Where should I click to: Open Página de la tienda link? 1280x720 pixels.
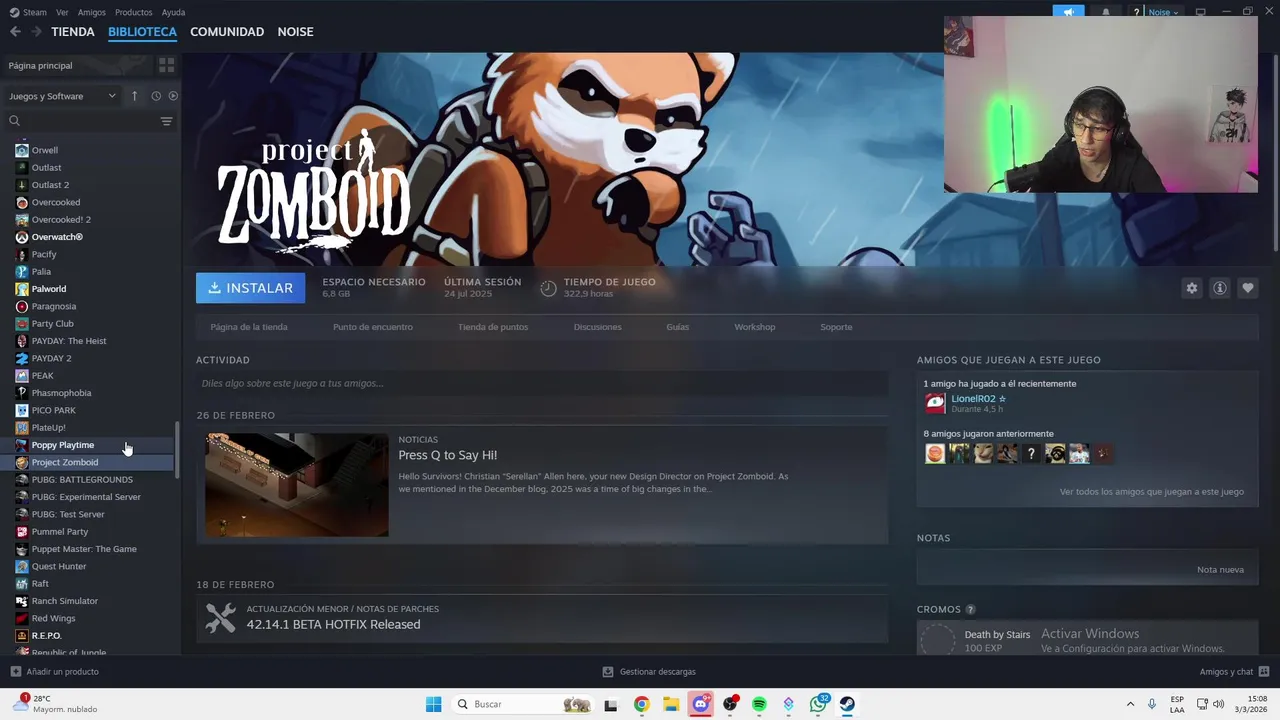tap(249, 327)
